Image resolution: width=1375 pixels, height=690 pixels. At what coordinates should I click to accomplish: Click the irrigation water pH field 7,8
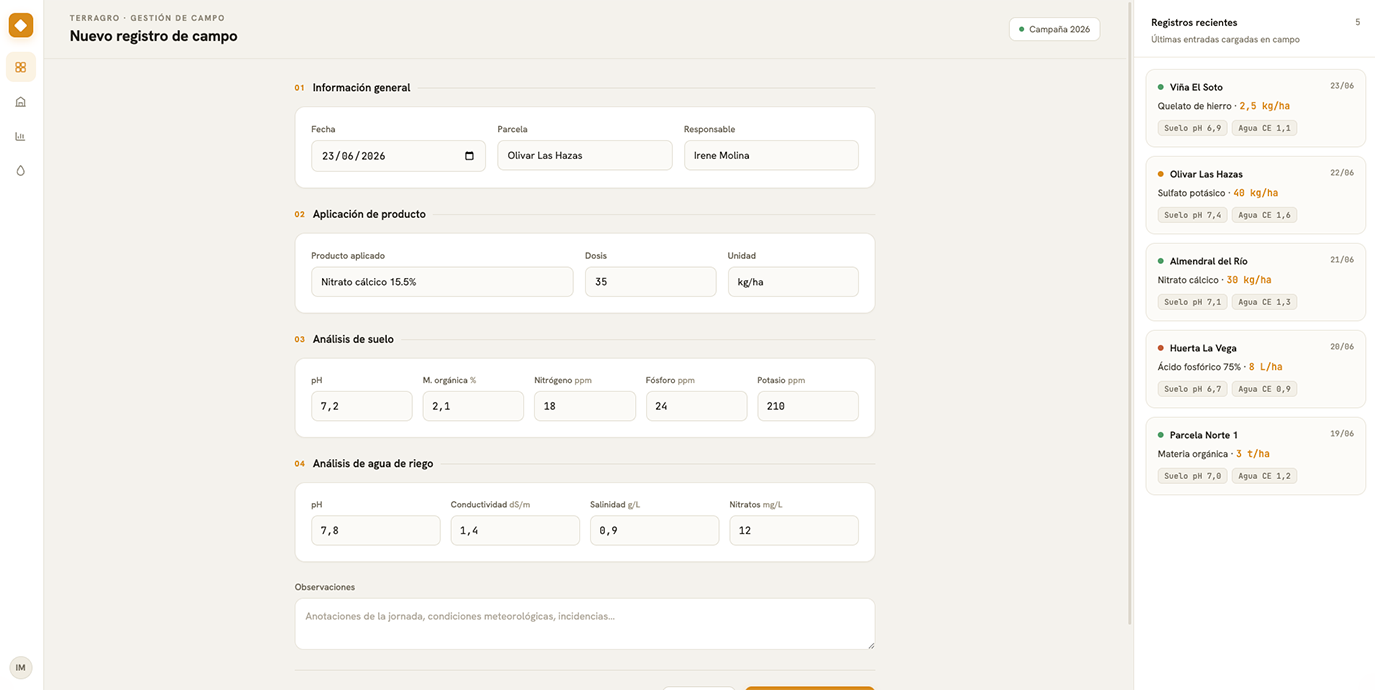click(376, 530)
